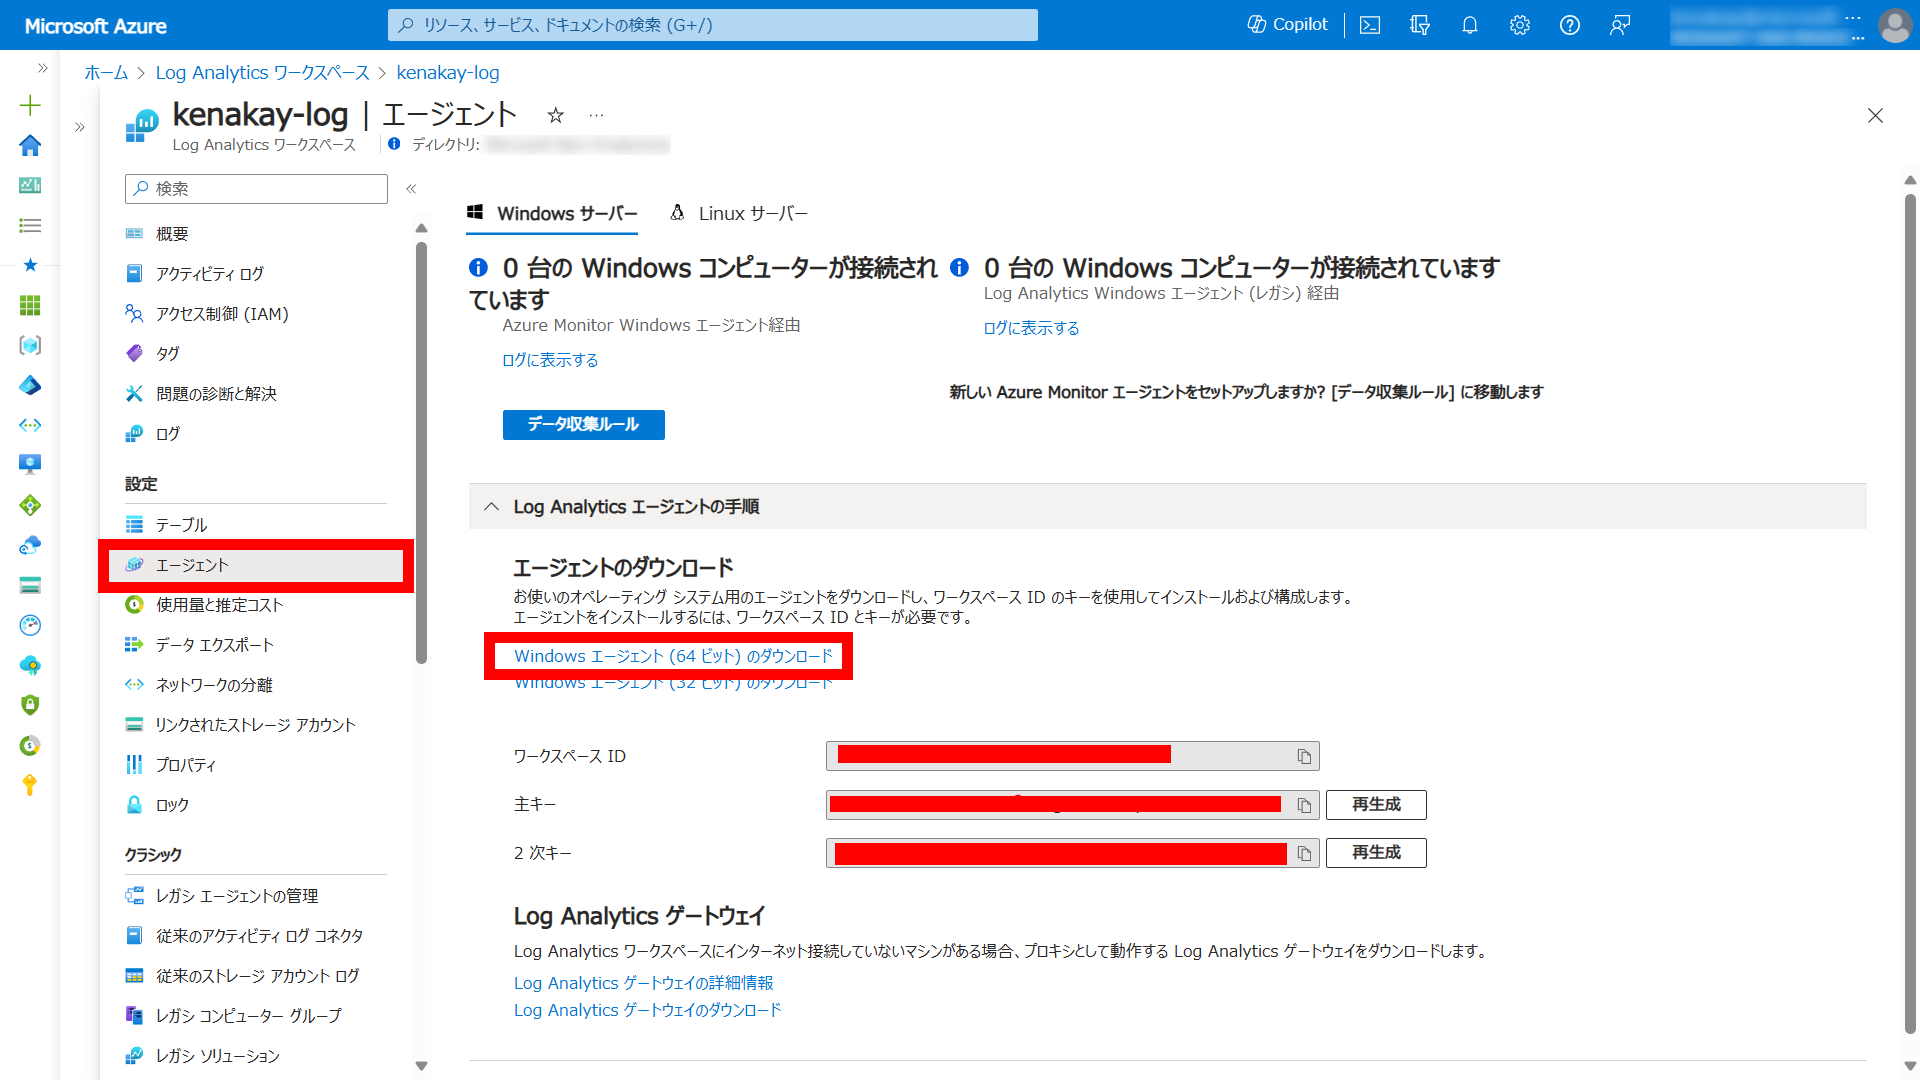Download the Windows agent 64-bit
This screenshot has height=1080, width=1920.
point(673,656)
